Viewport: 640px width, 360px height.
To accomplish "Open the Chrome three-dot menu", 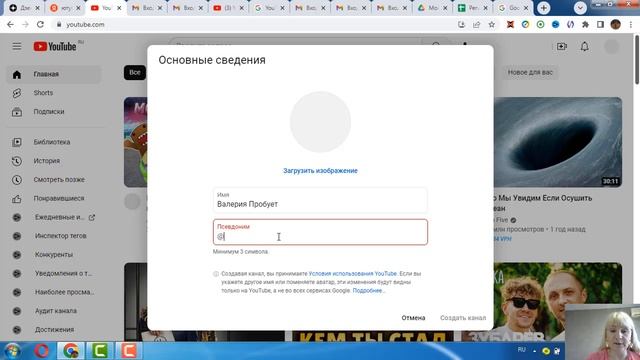I will click(631, 24).
